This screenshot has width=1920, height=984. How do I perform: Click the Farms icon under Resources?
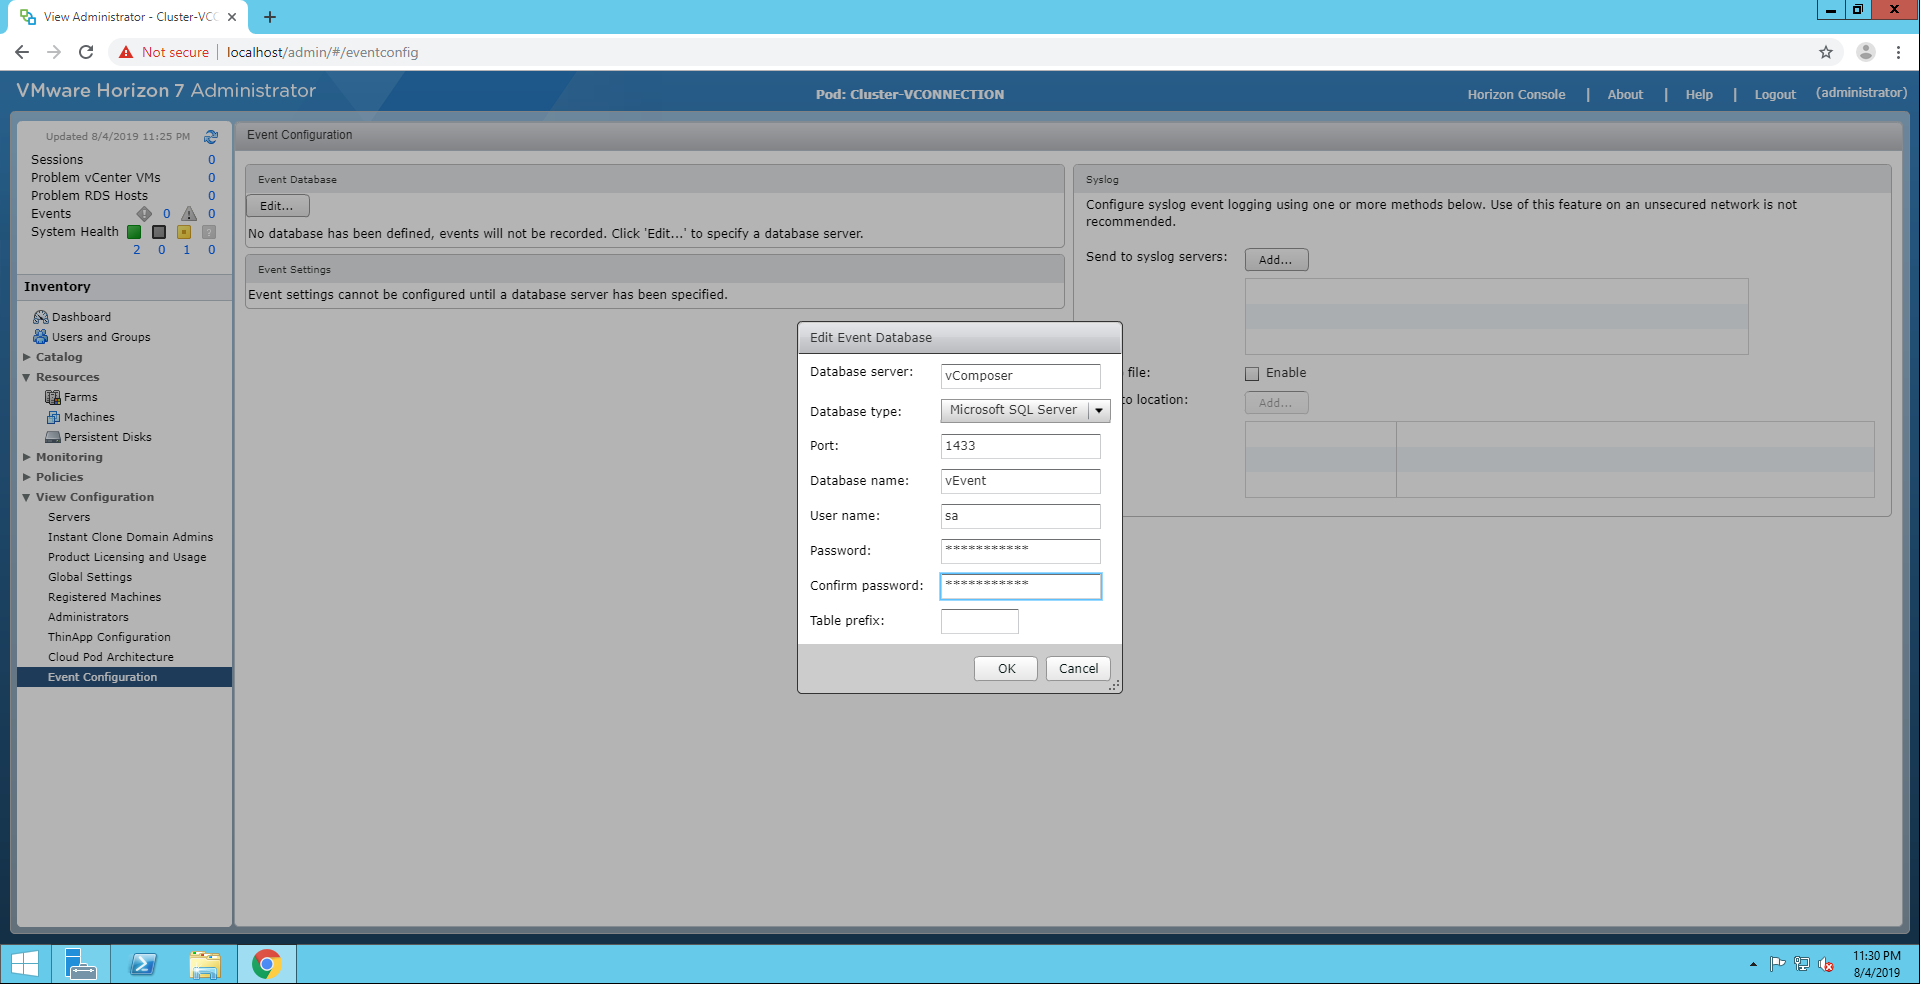coord(53,397)
